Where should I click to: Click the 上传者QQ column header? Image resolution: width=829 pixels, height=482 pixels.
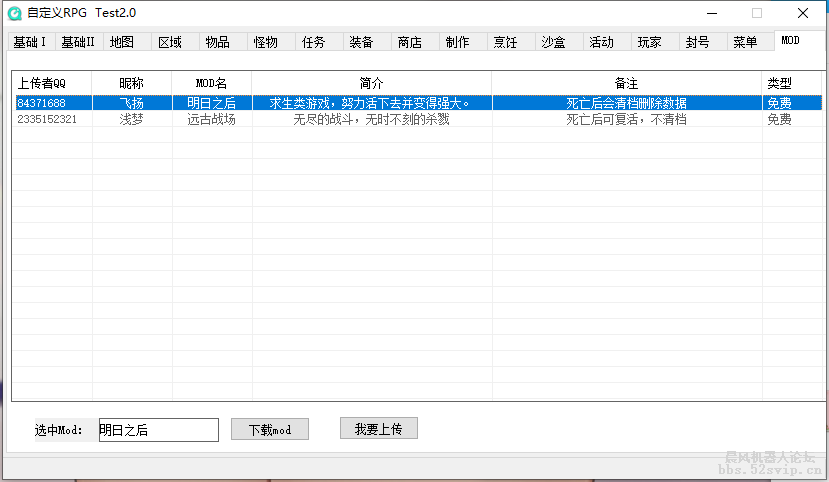[52, 83]
